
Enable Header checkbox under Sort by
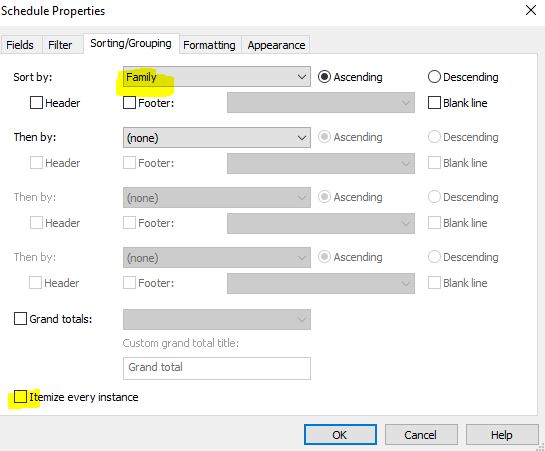[36, 102]
